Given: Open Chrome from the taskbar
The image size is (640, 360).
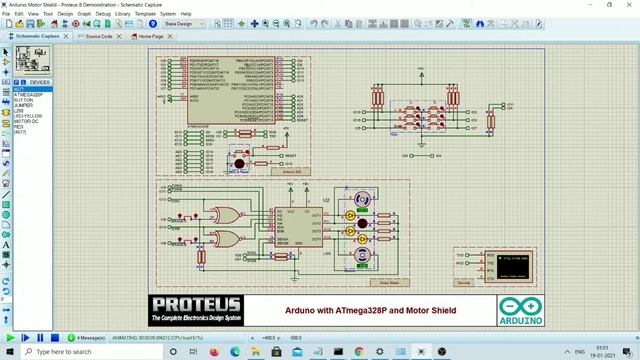Looking at the screenshot, I should (x=359, y=352).
